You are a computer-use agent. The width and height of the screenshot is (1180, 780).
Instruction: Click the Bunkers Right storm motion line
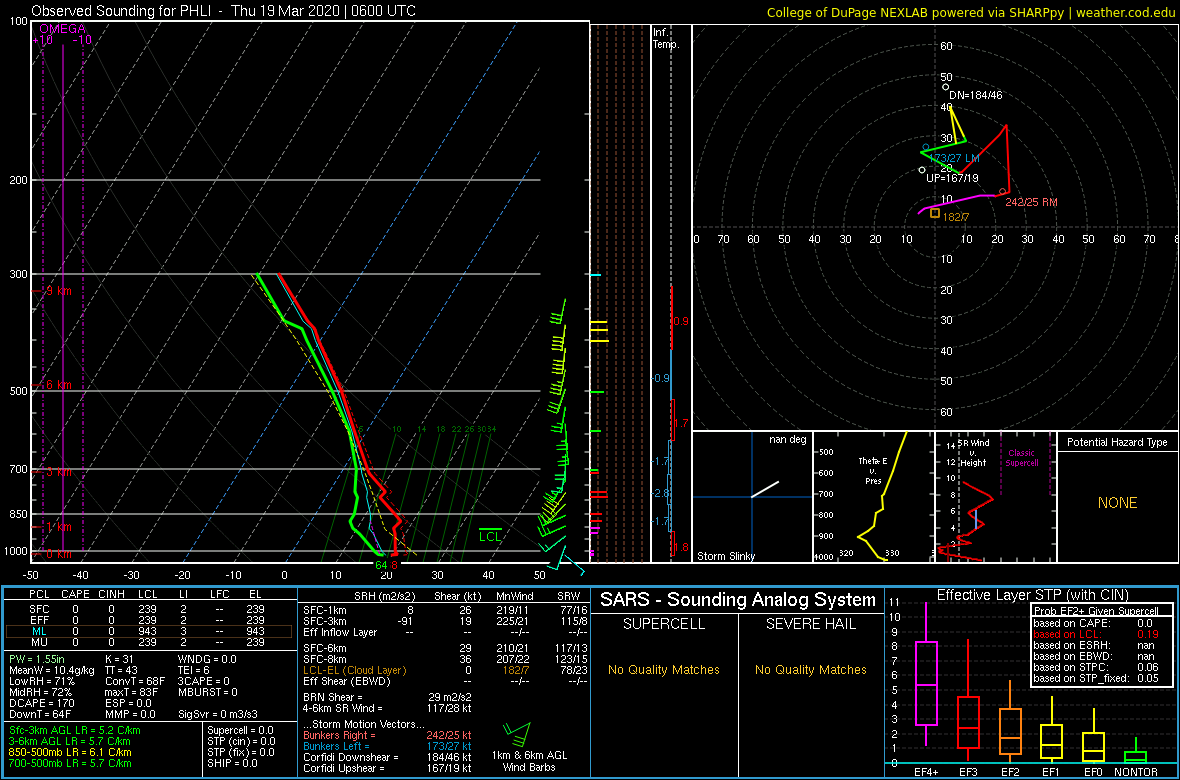[x=387, y=735]
